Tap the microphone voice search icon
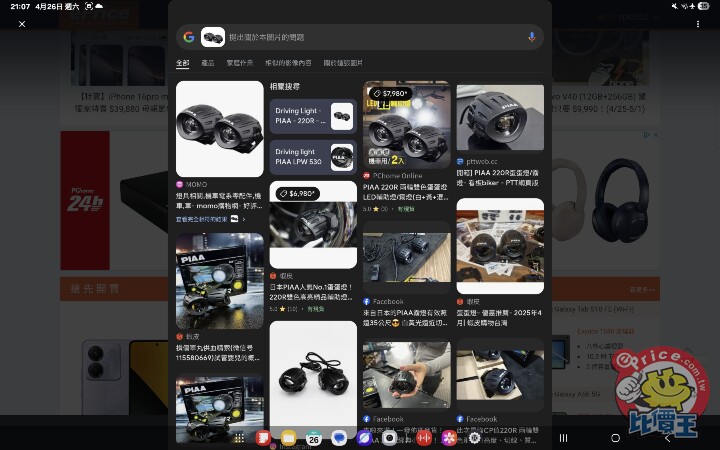The image size is (720, 450). [x=531, y=37]
